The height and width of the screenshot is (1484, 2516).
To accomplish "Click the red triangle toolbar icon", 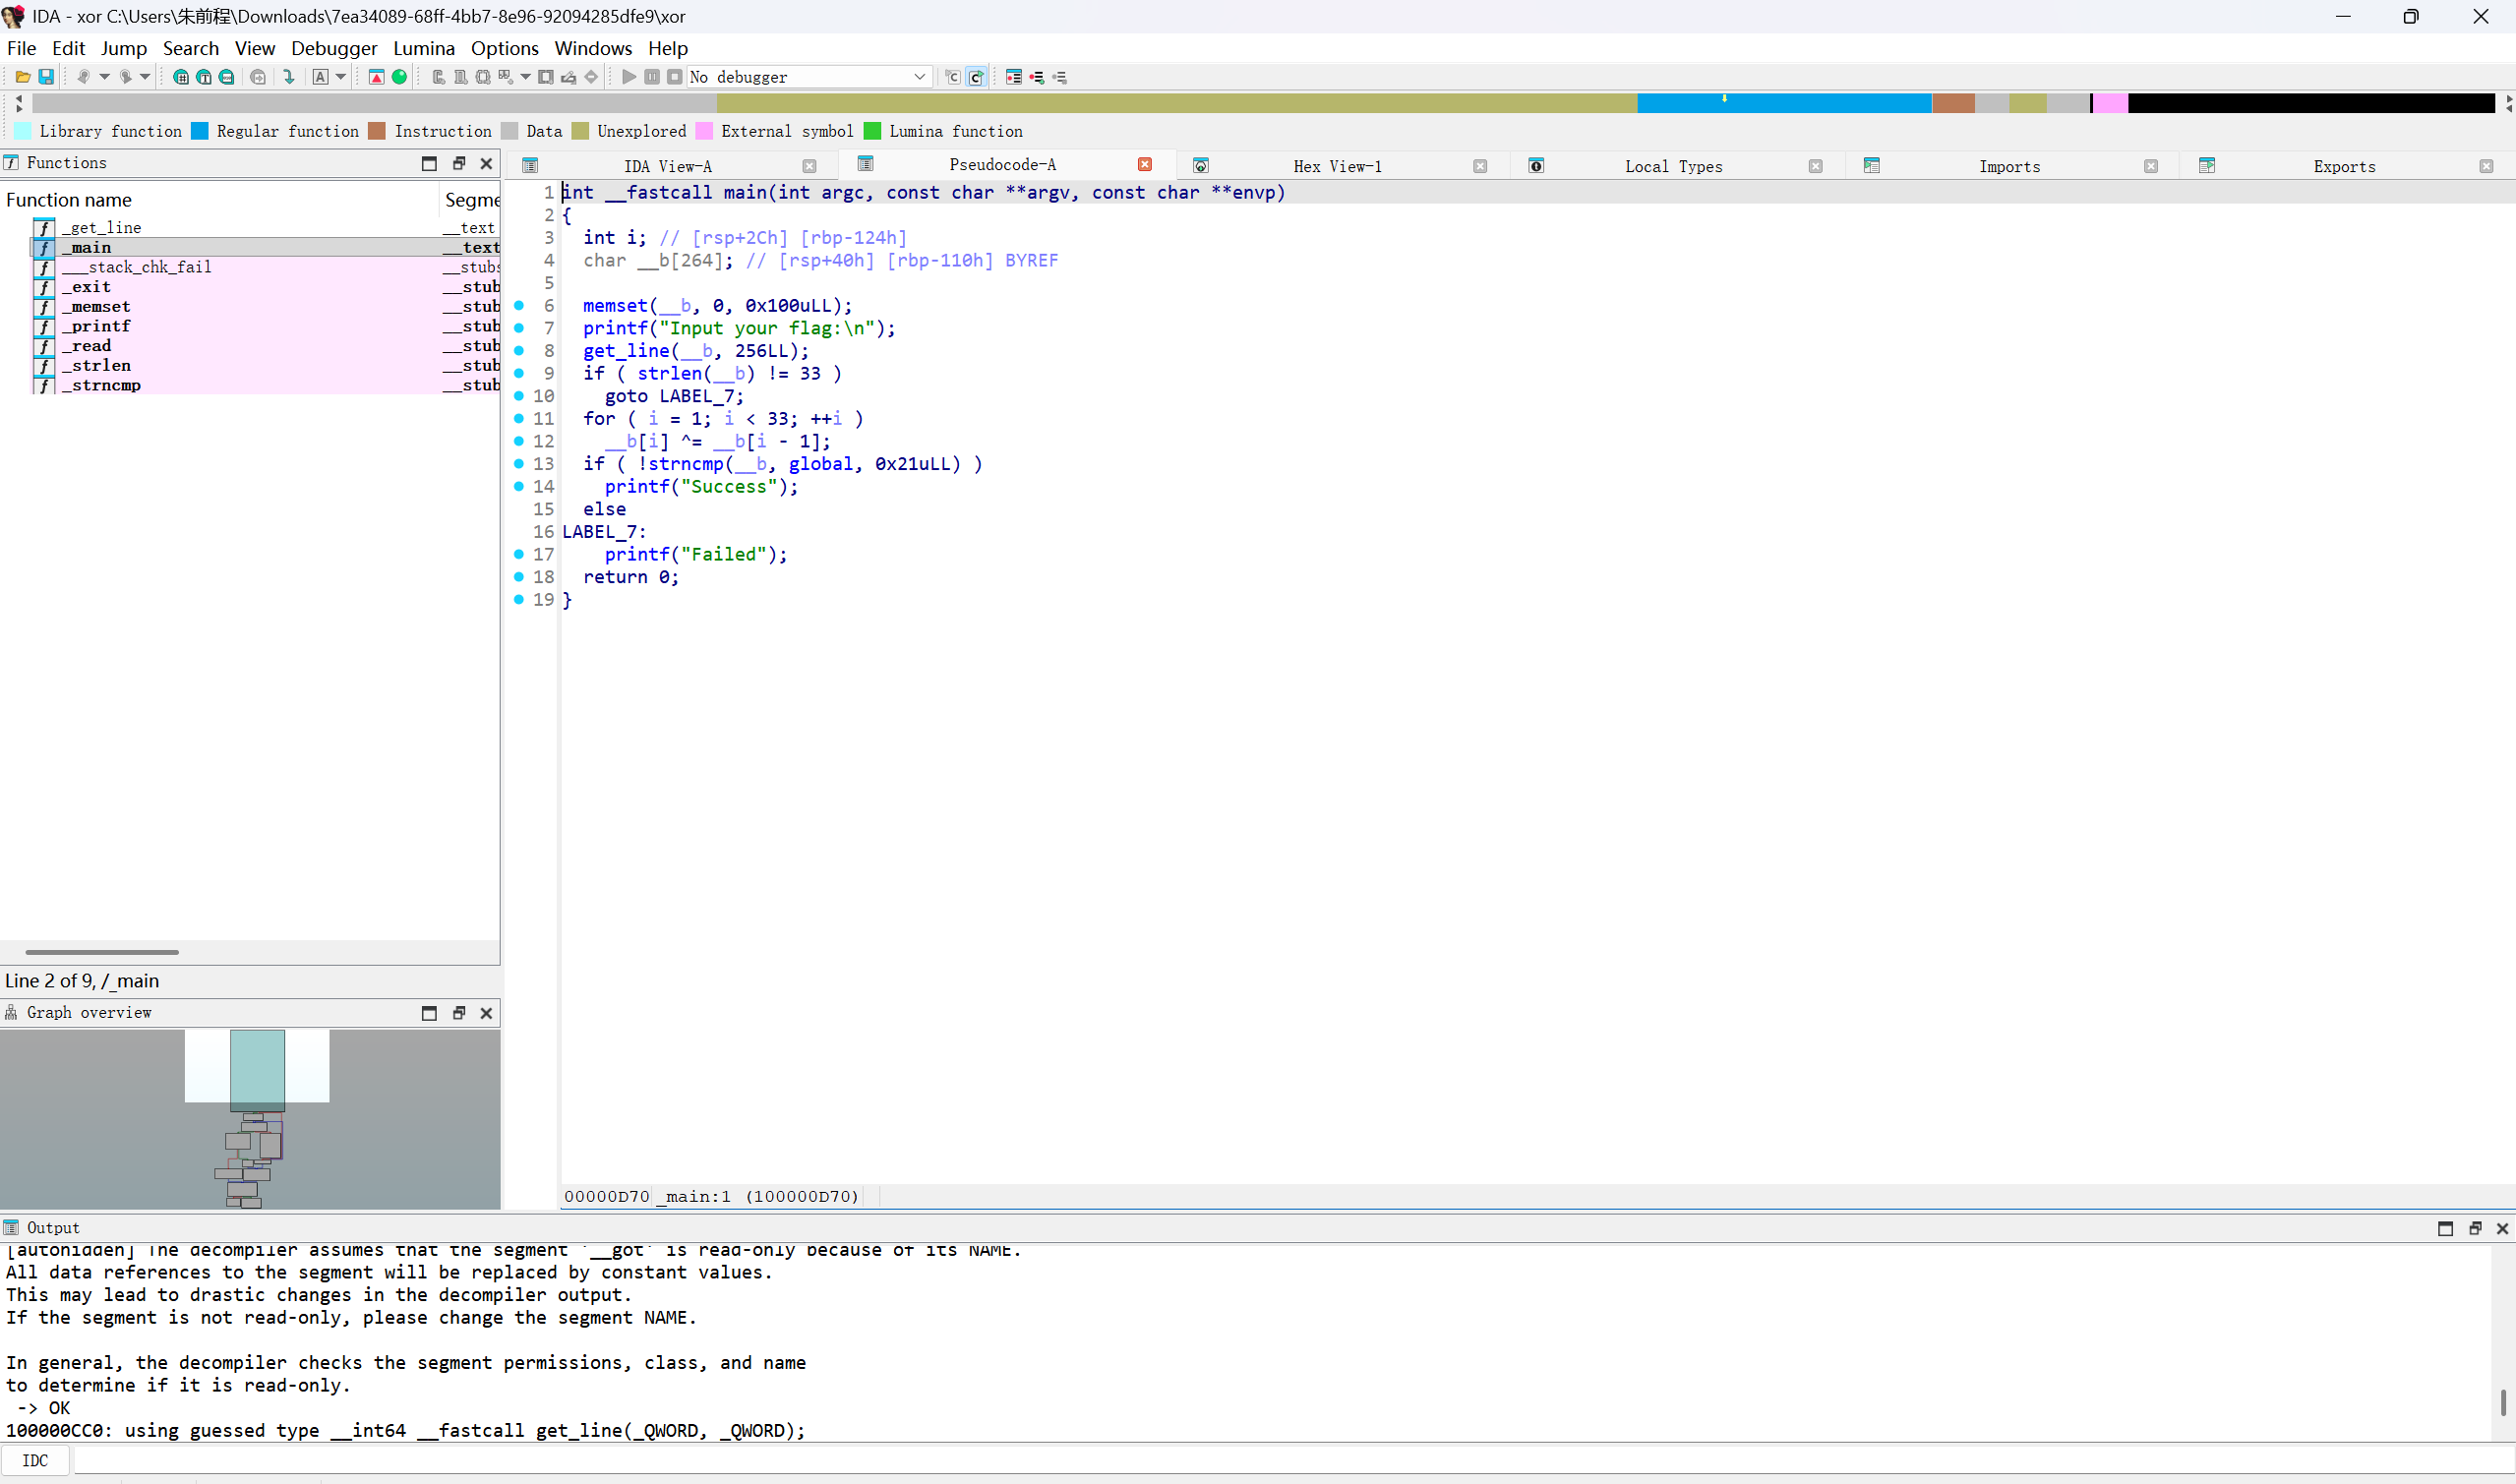I will coord(376,77).
